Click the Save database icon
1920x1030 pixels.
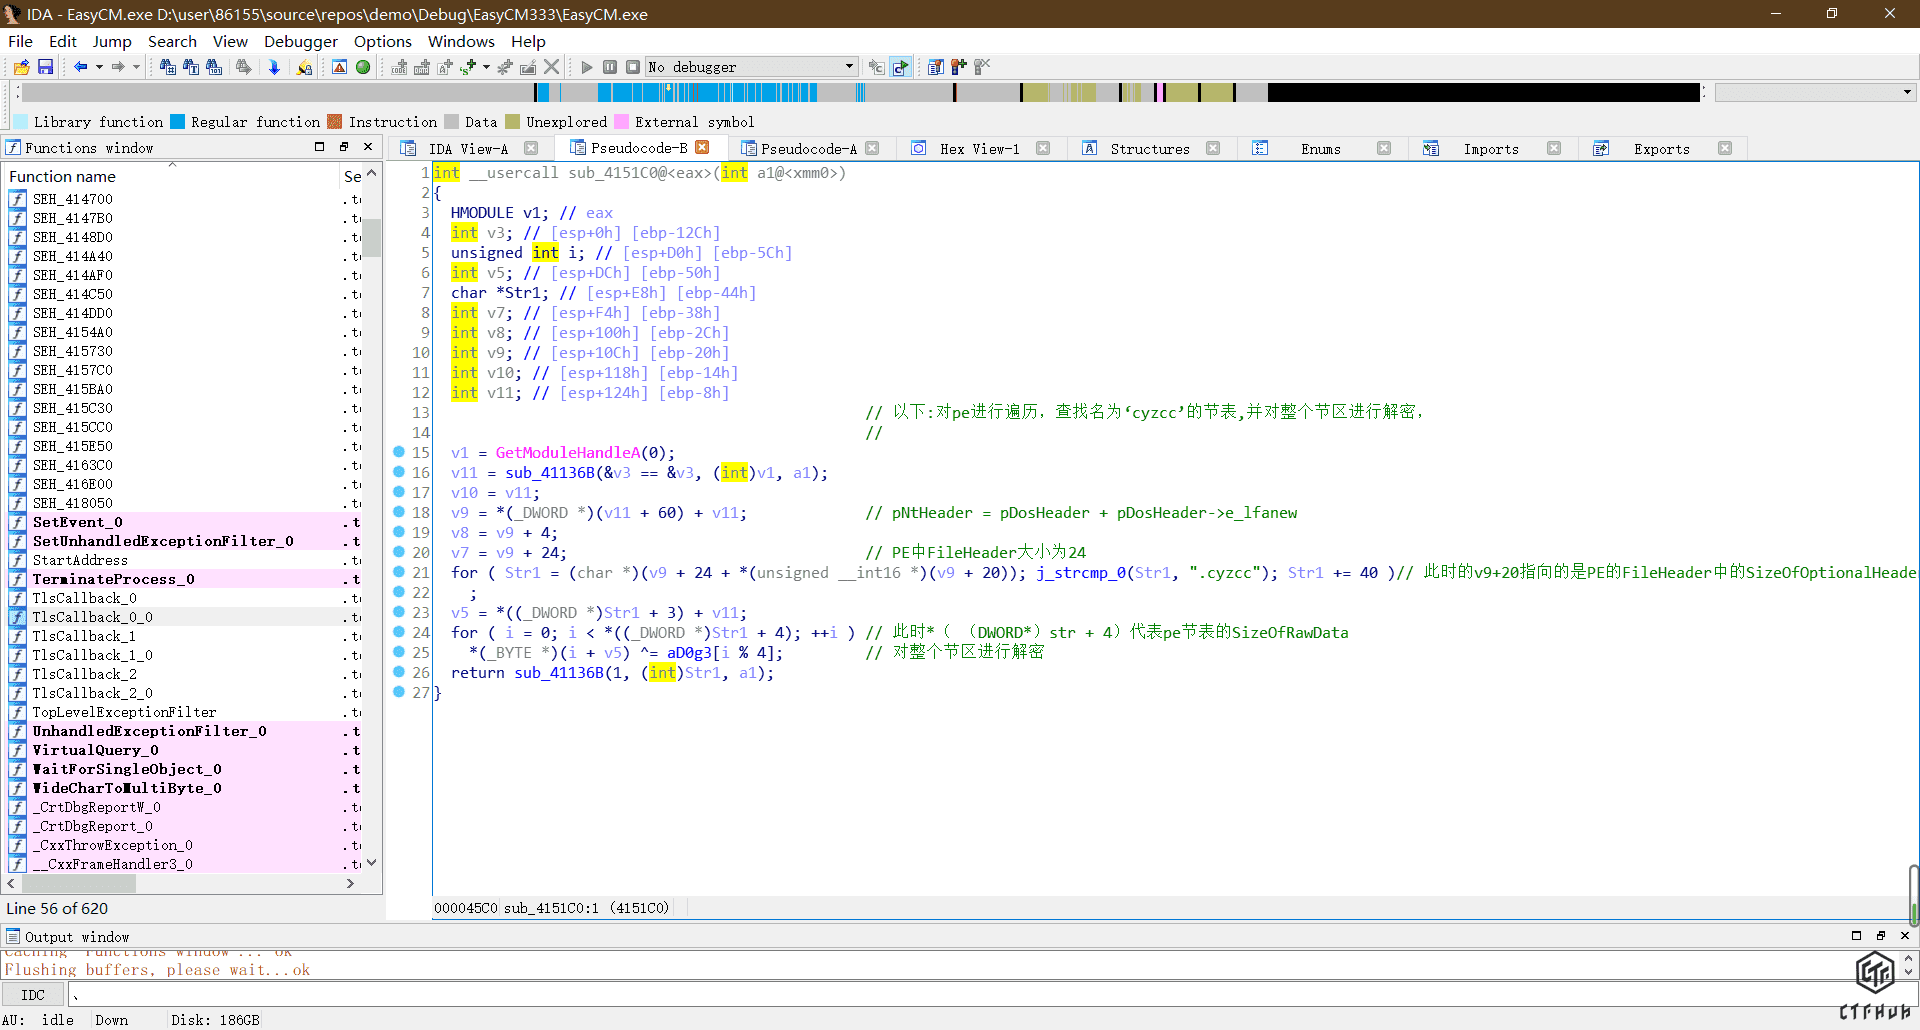point(45,67)
